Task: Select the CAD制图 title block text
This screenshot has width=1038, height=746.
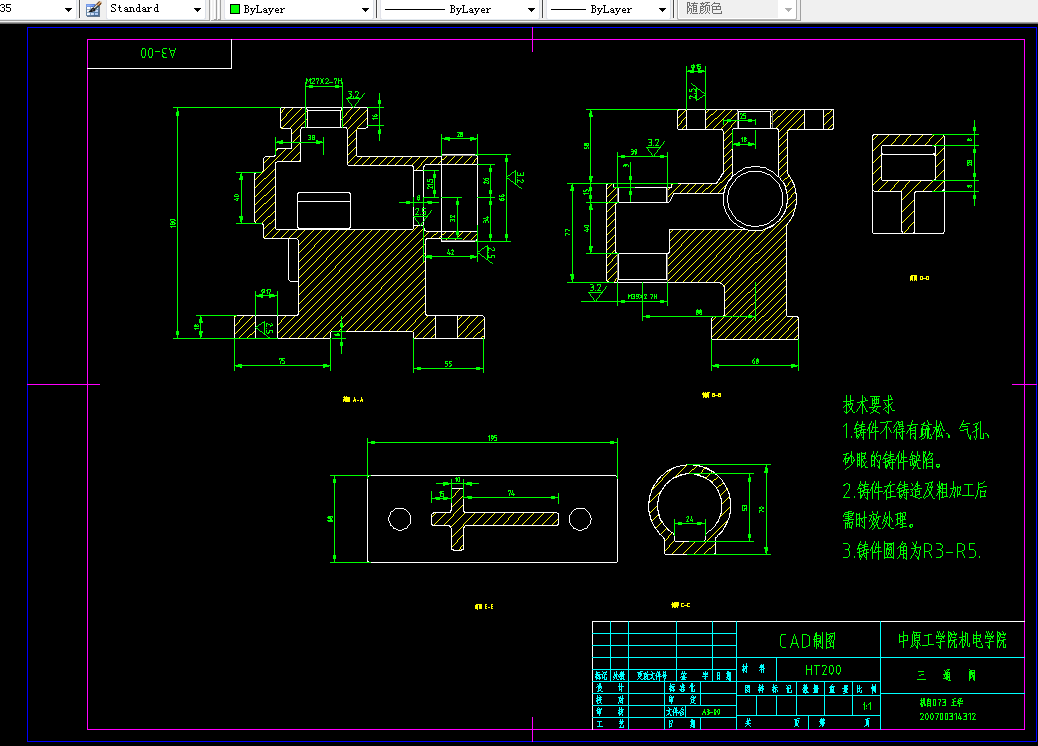Action: click(808, 641)
